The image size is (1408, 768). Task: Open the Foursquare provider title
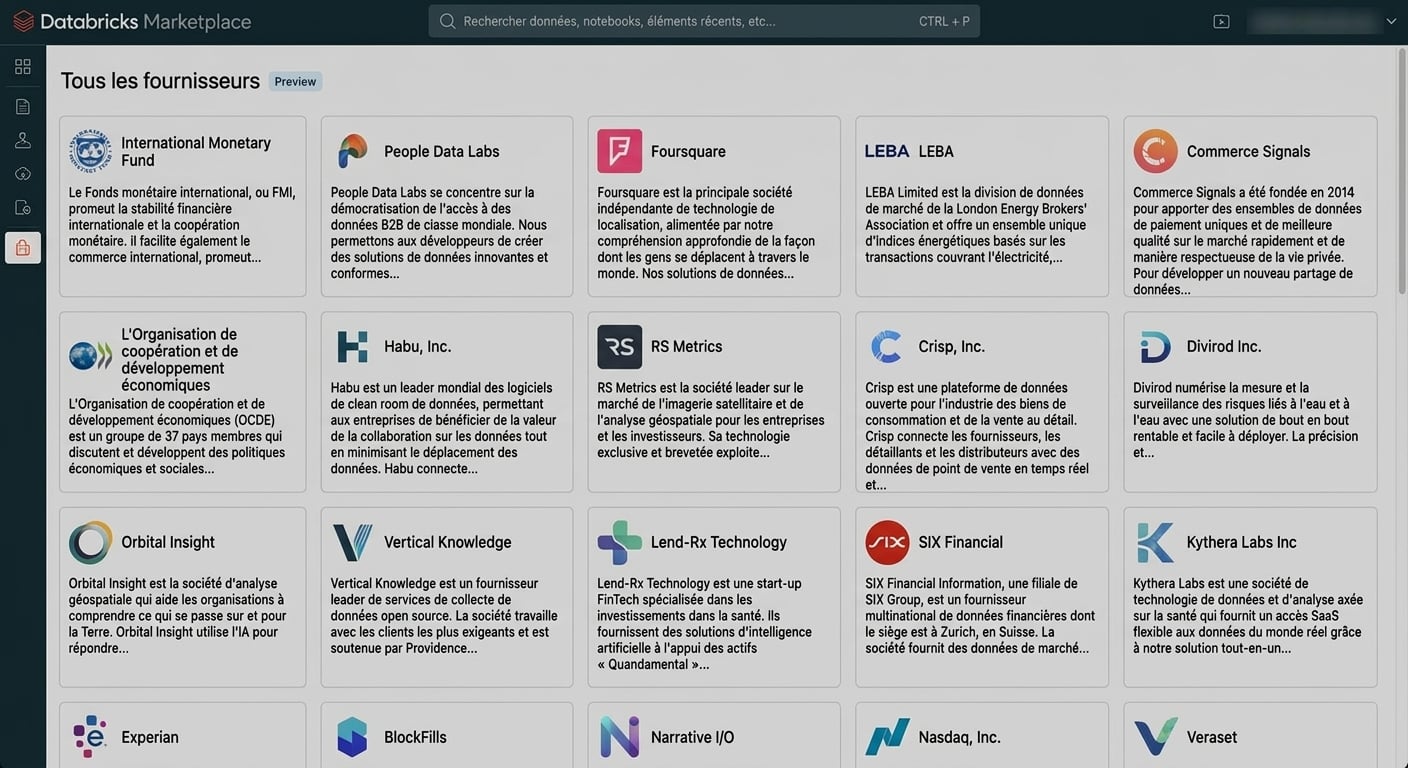688,151
